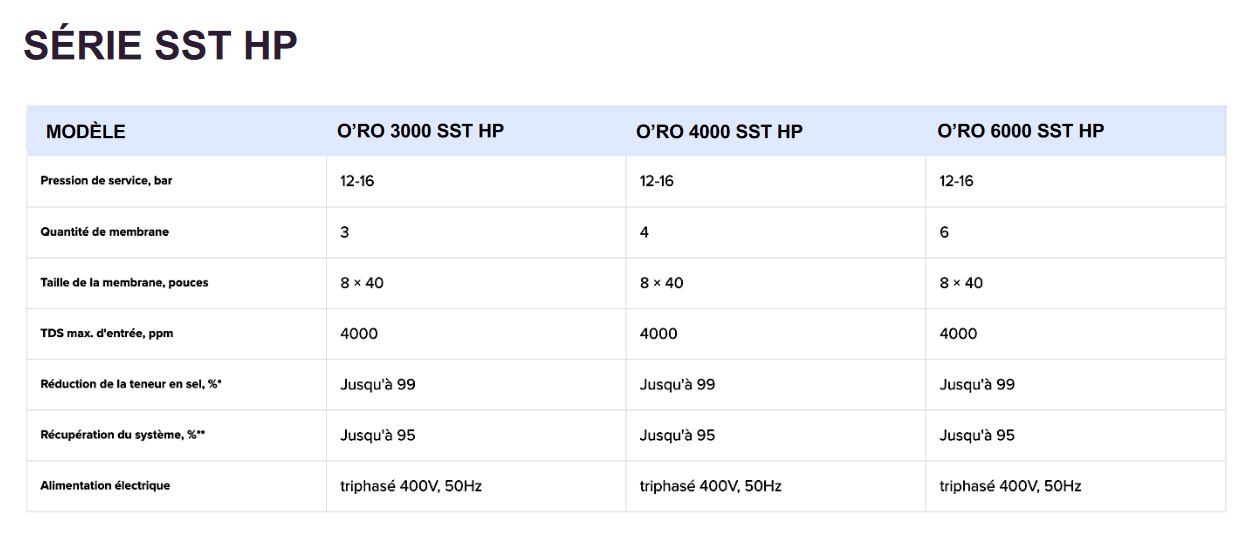Click 12-16 value under O'RO 3000
1251x538 pixels.
tap(357, 181)
